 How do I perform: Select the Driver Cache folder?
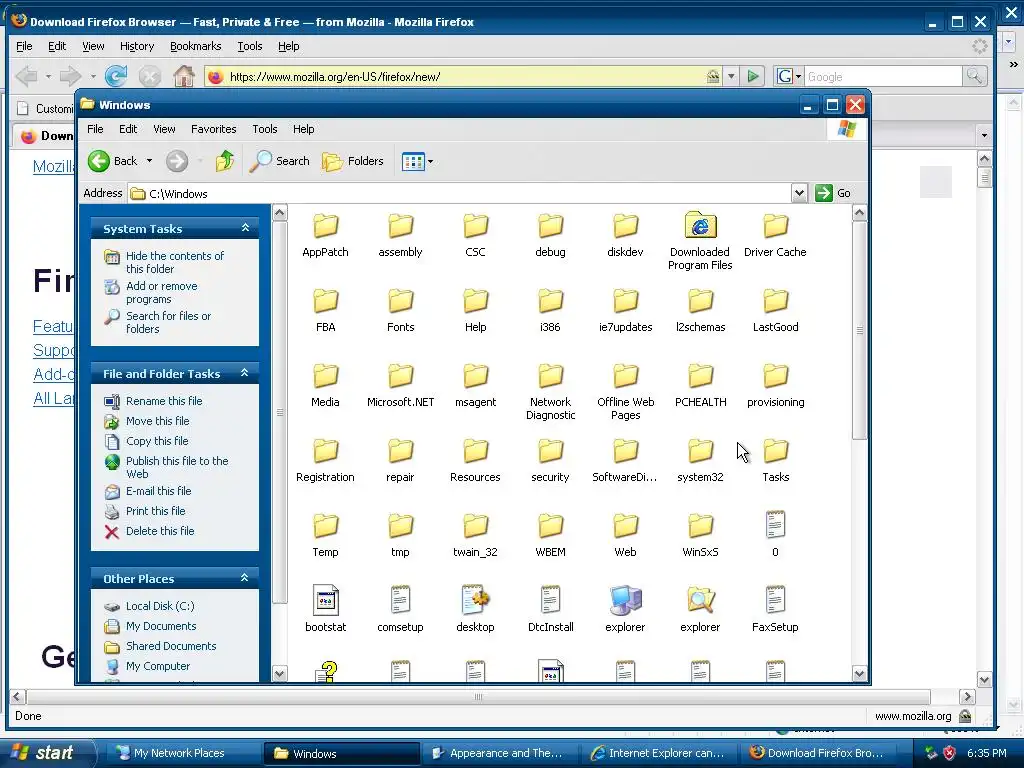tap(775, 235)
